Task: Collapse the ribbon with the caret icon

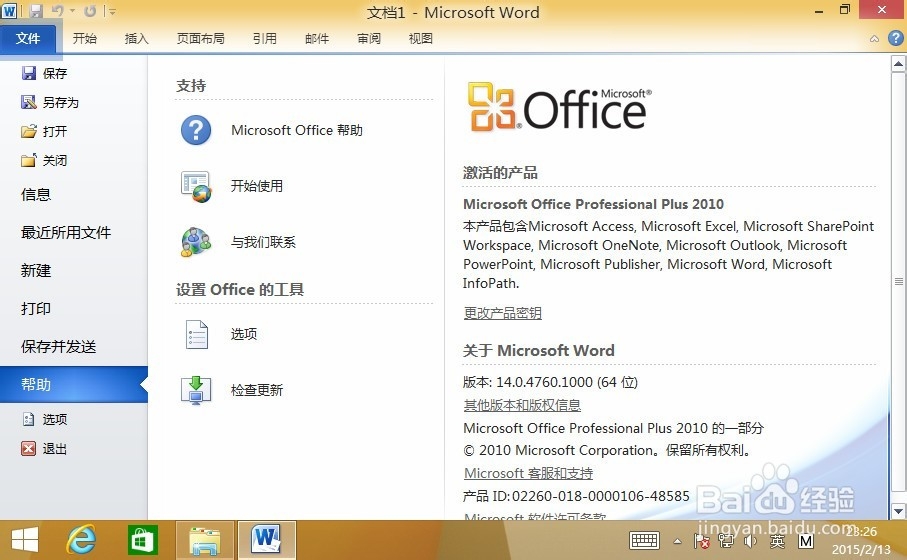Action: click(874, 39)
